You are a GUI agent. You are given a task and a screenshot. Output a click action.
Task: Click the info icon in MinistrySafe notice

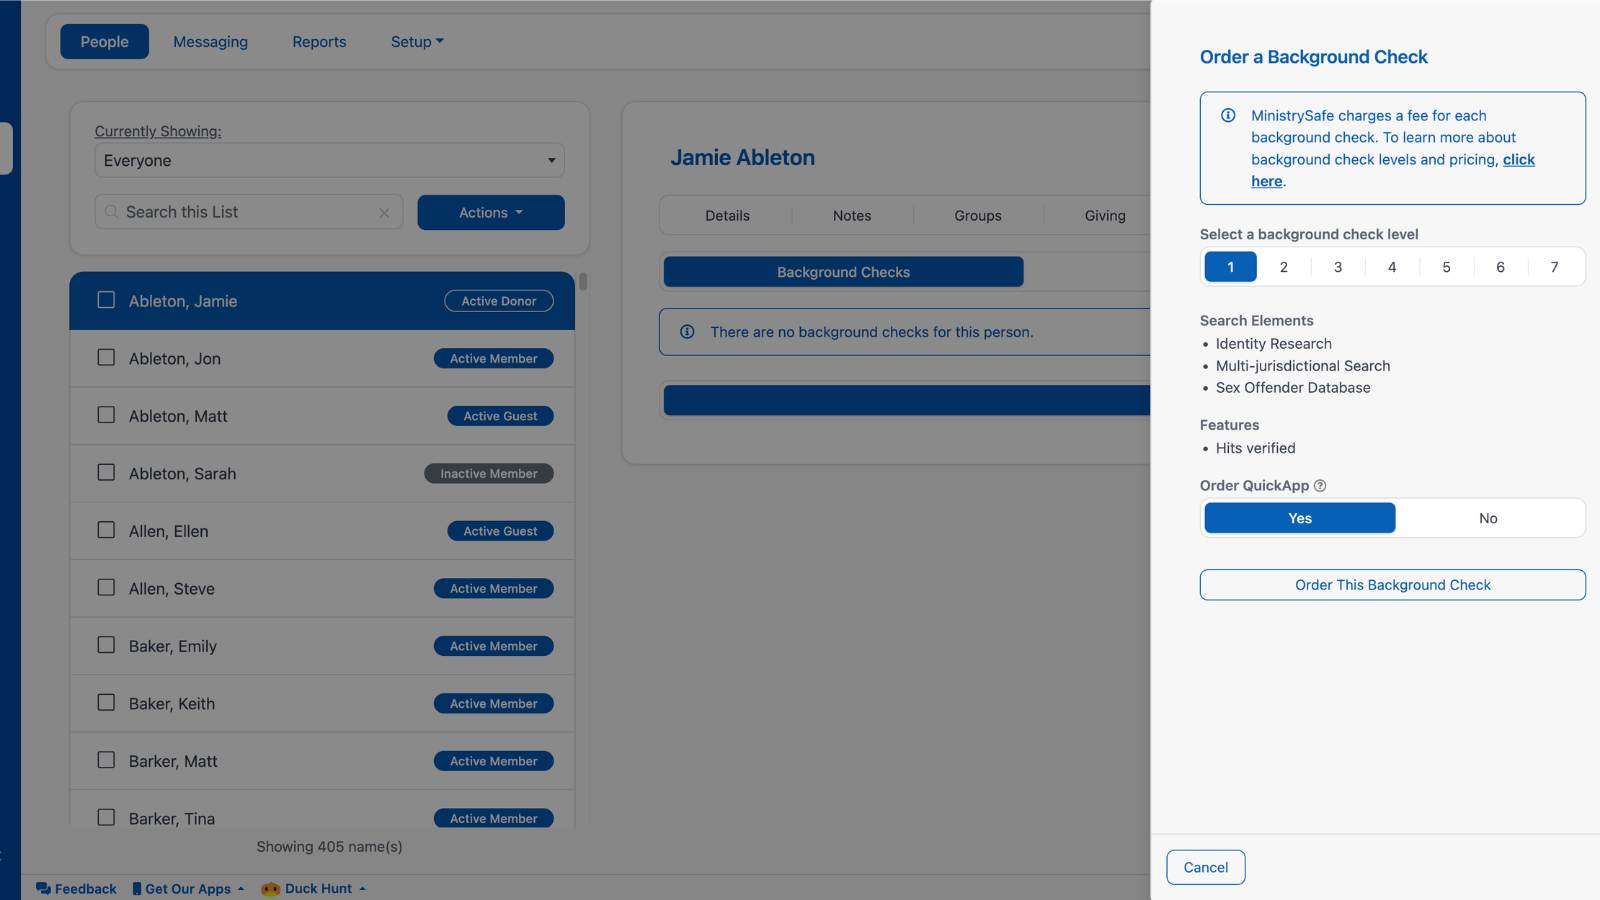(1228, 115)
